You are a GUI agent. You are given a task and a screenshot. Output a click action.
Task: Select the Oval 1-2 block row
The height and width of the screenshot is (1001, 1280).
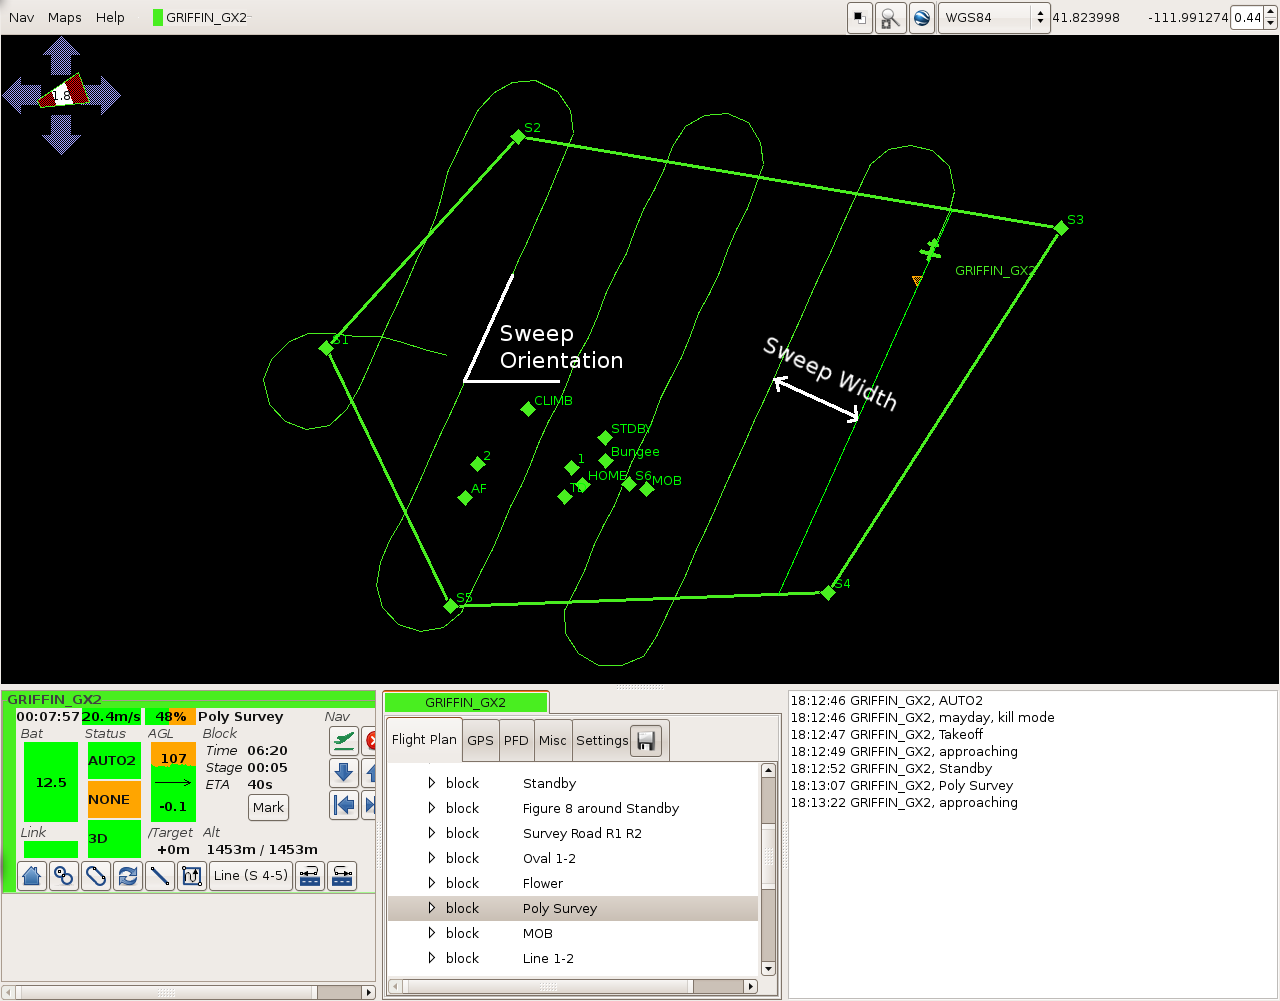[572, 858]
